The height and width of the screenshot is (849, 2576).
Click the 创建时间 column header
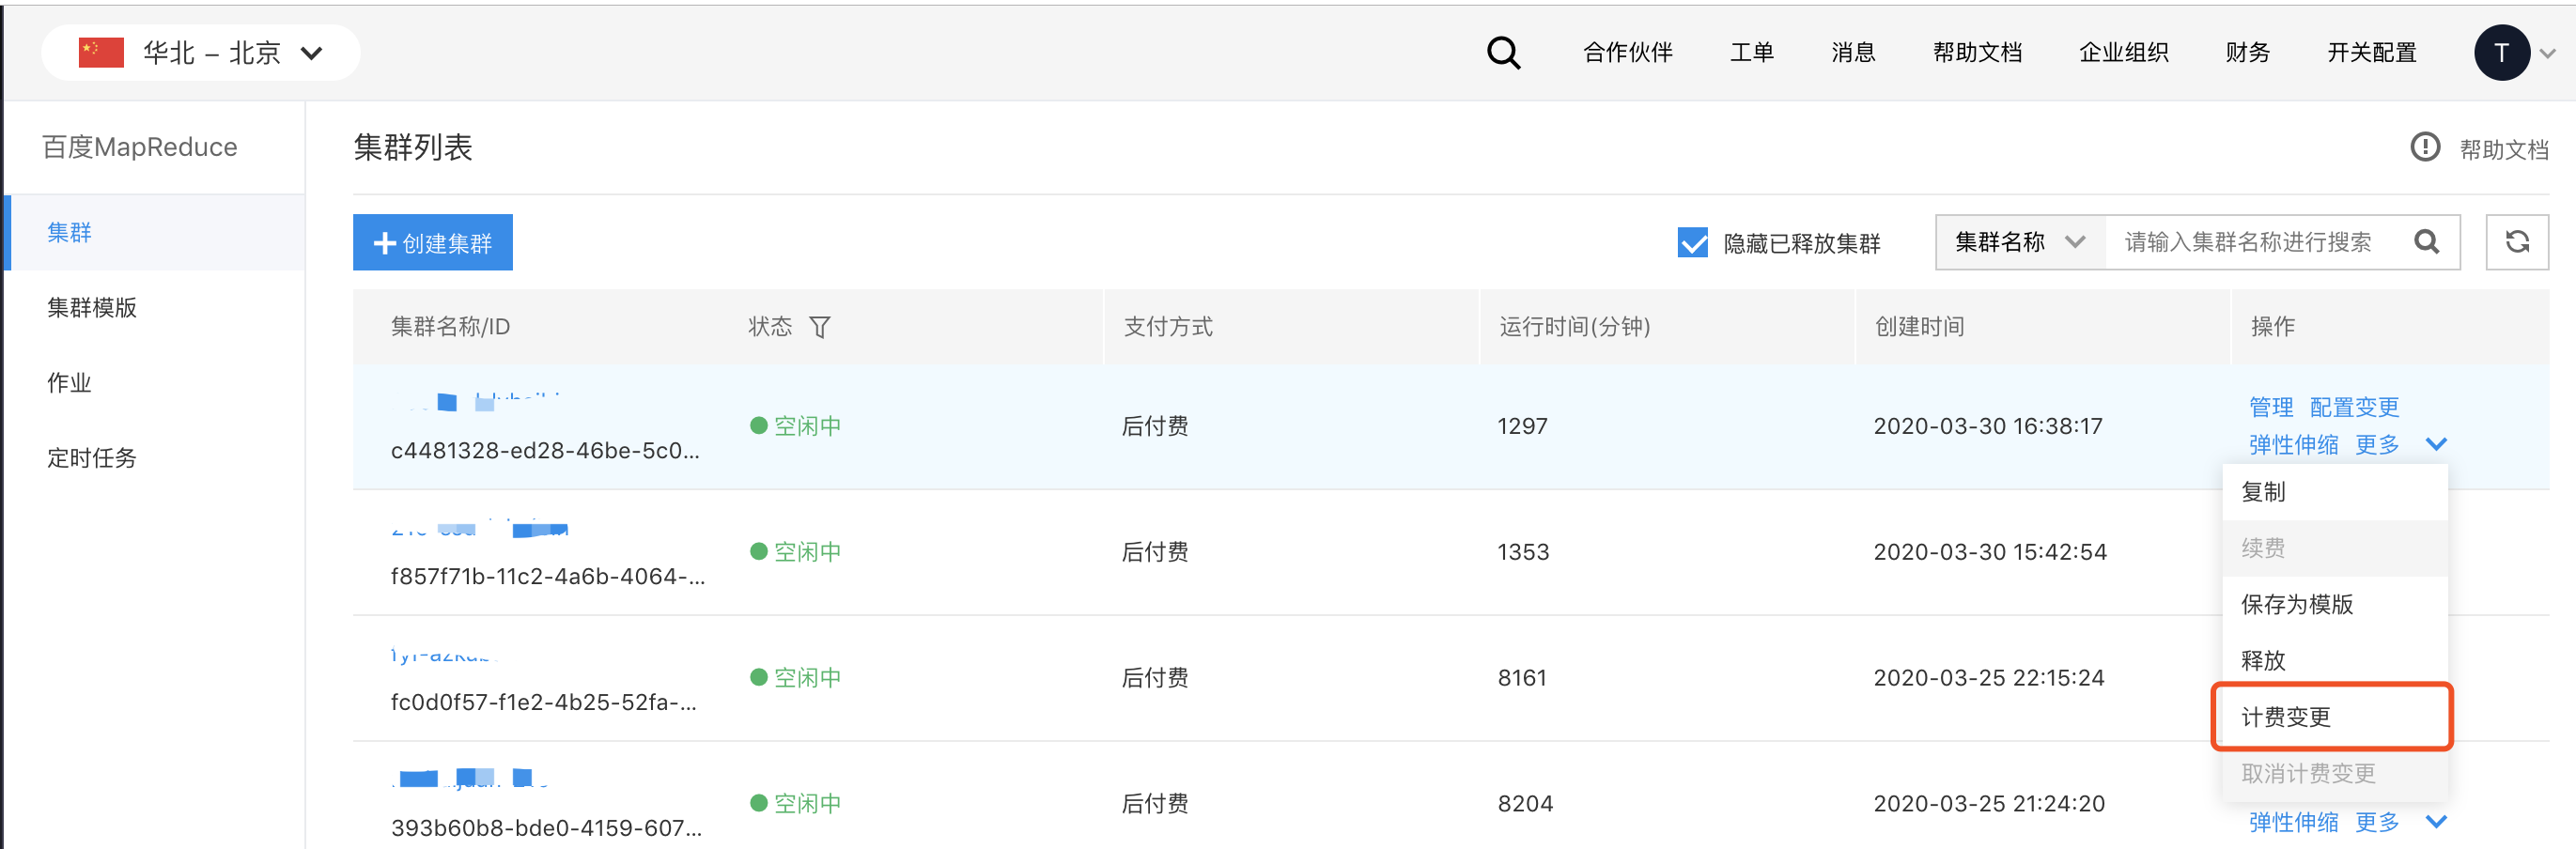(x=1919, y=327)
